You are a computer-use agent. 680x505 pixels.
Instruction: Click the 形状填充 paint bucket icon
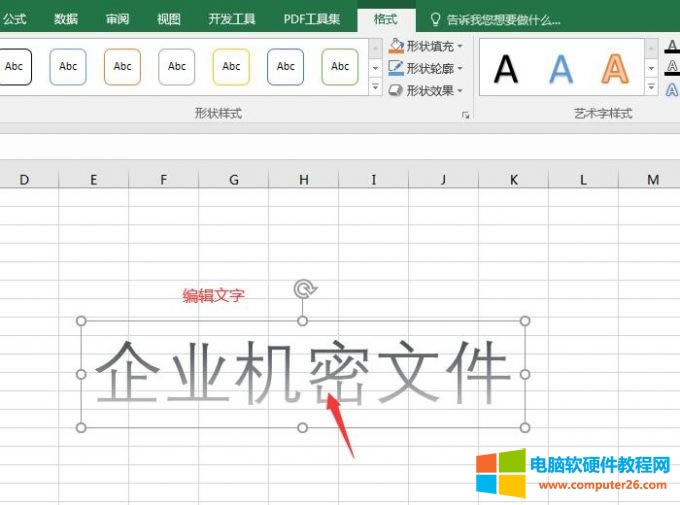pos(396,46)
